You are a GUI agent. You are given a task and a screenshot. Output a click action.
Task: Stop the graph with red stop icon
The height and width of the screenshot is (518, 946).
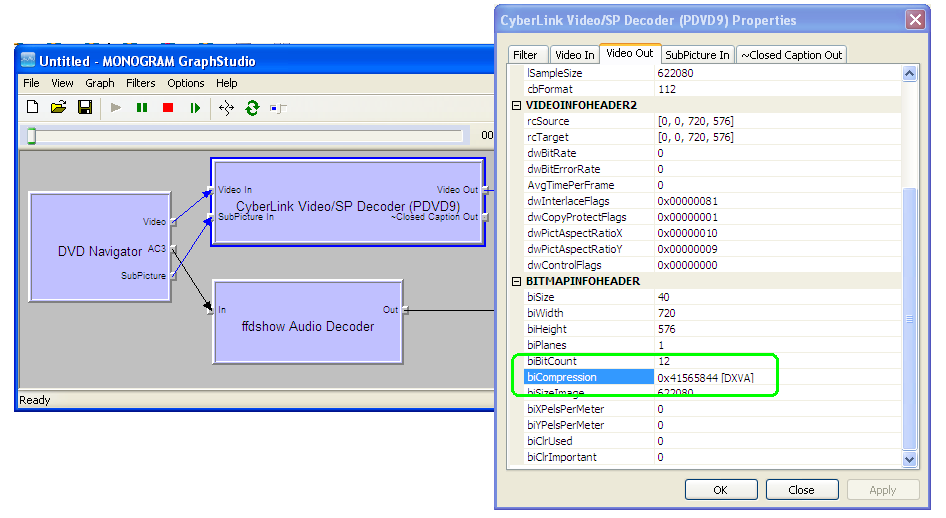click(168, 108)
